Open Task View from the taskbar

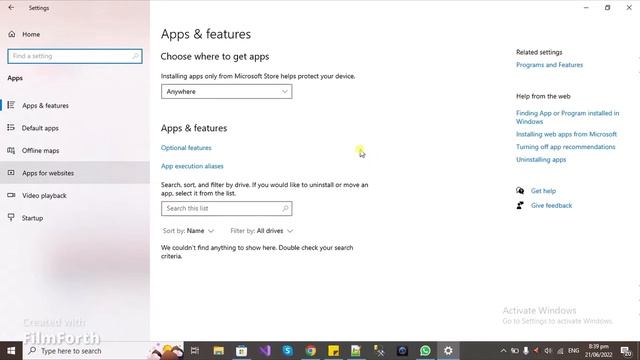tap(195, 351)
